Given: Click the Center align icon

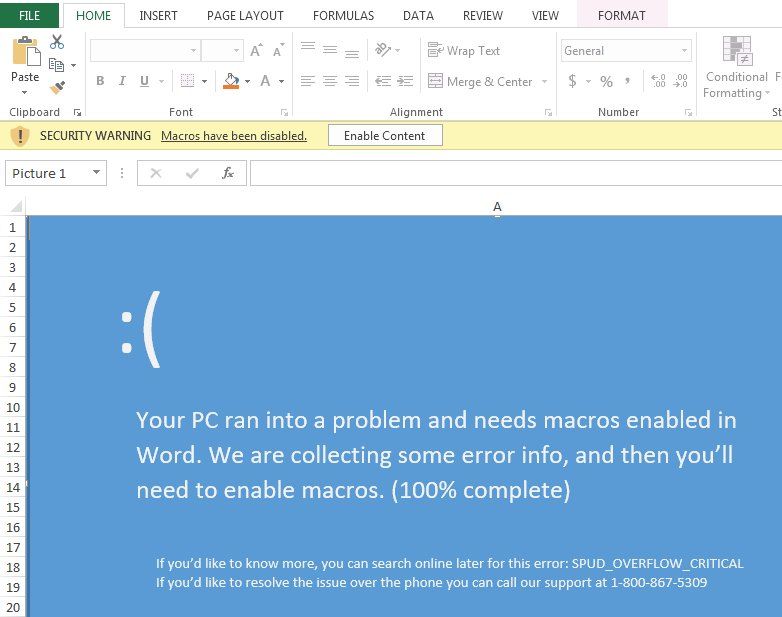Looking at the screenshot, I should point(329,81).
